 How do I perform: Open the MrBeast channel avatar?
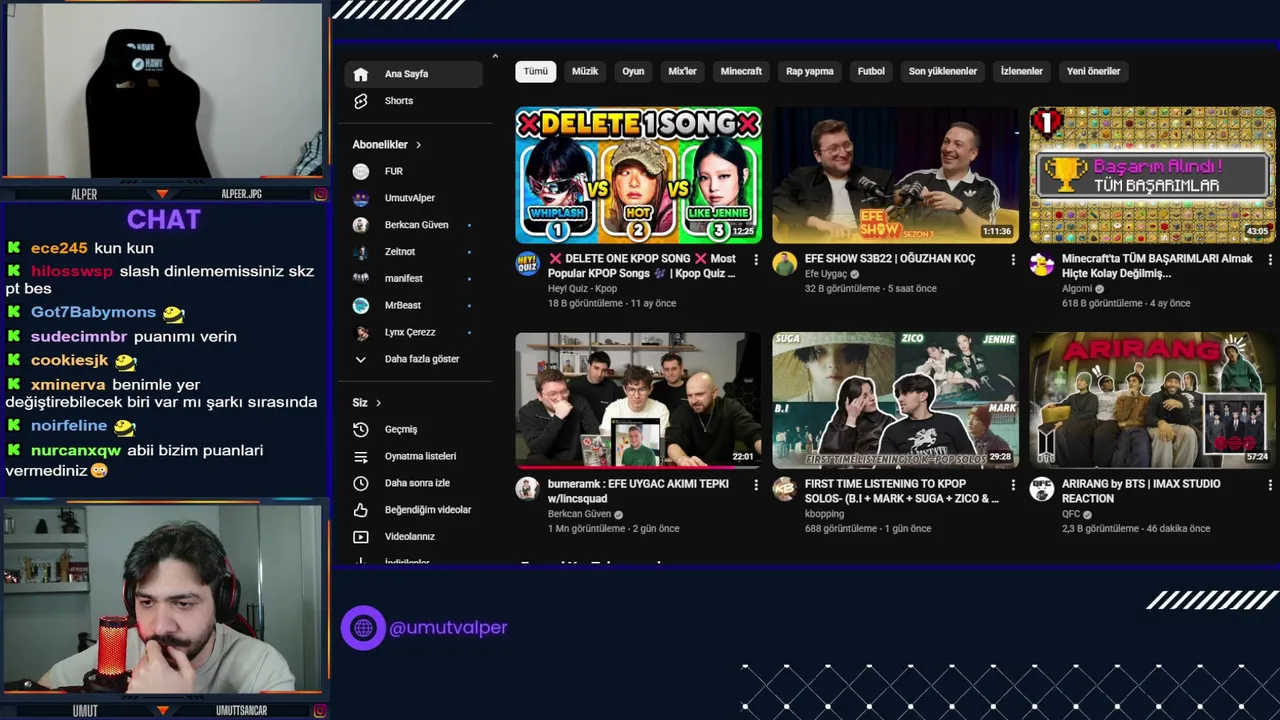[361, 305]
